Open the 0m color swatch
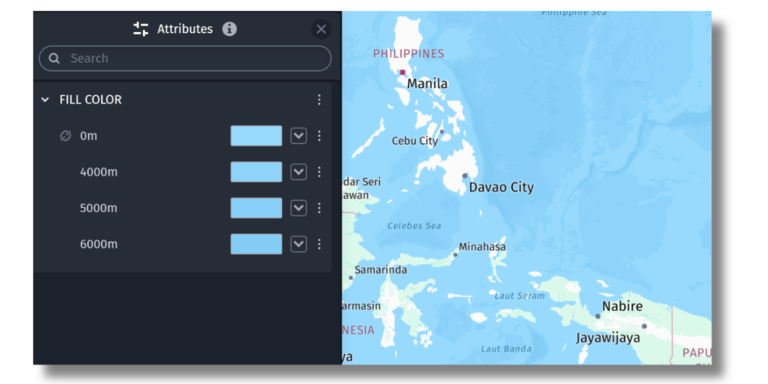 (256, 136)
